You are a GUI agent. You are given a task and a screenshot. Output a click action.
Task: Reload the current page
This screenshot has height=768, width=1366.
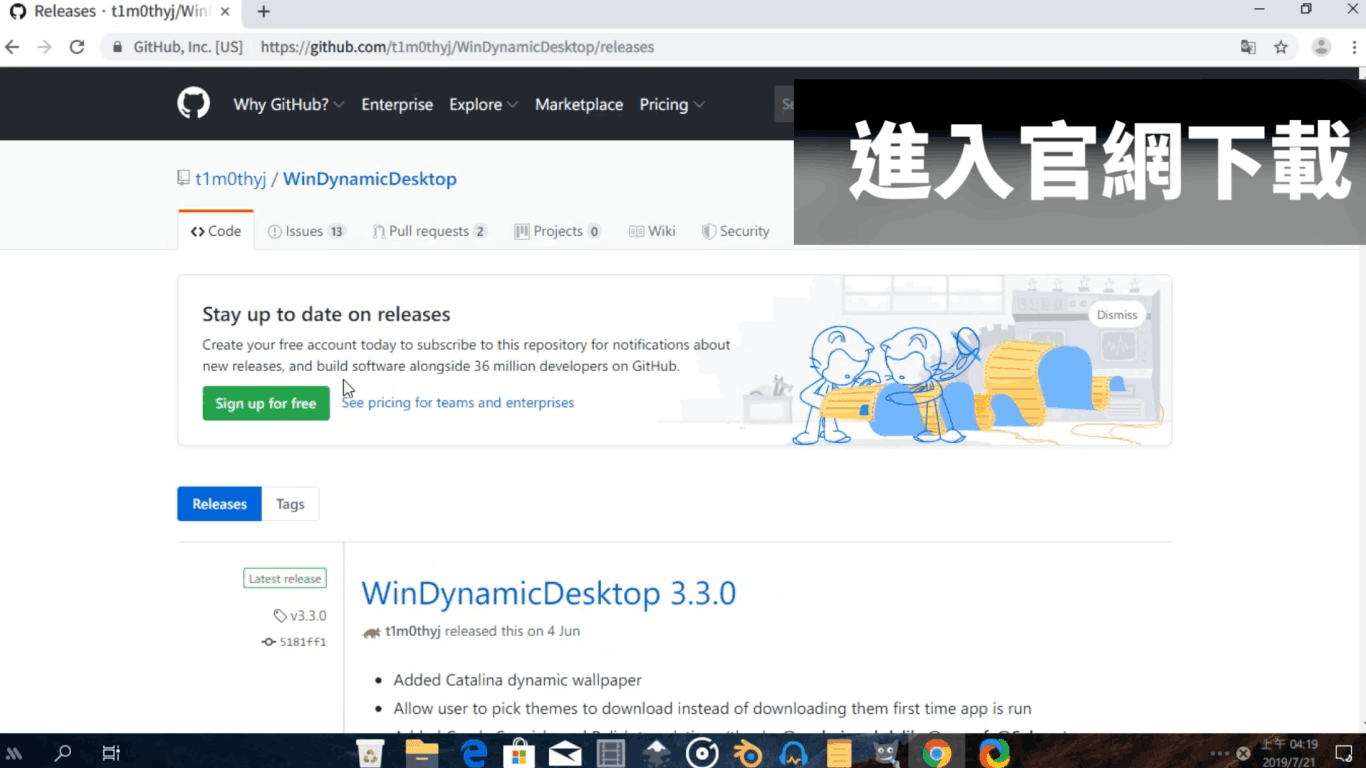77,47
